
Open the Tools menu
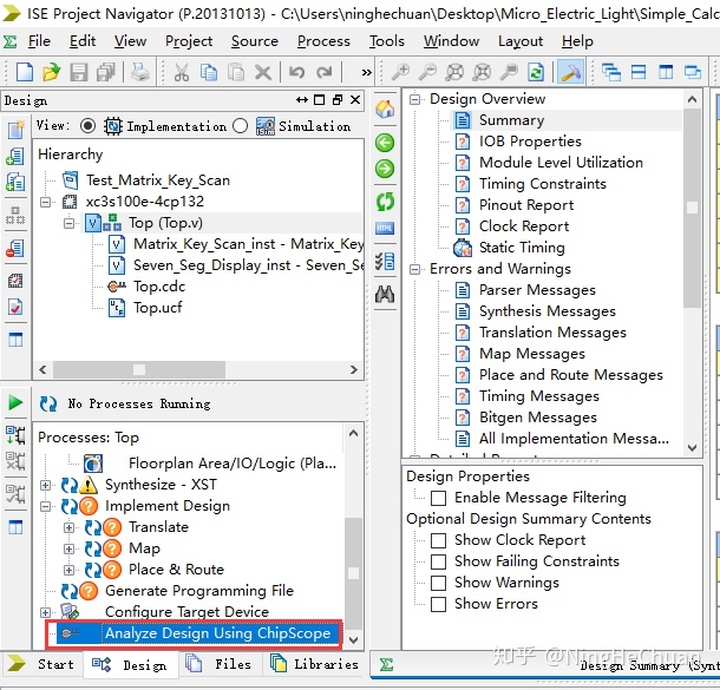tap(387, 41)
